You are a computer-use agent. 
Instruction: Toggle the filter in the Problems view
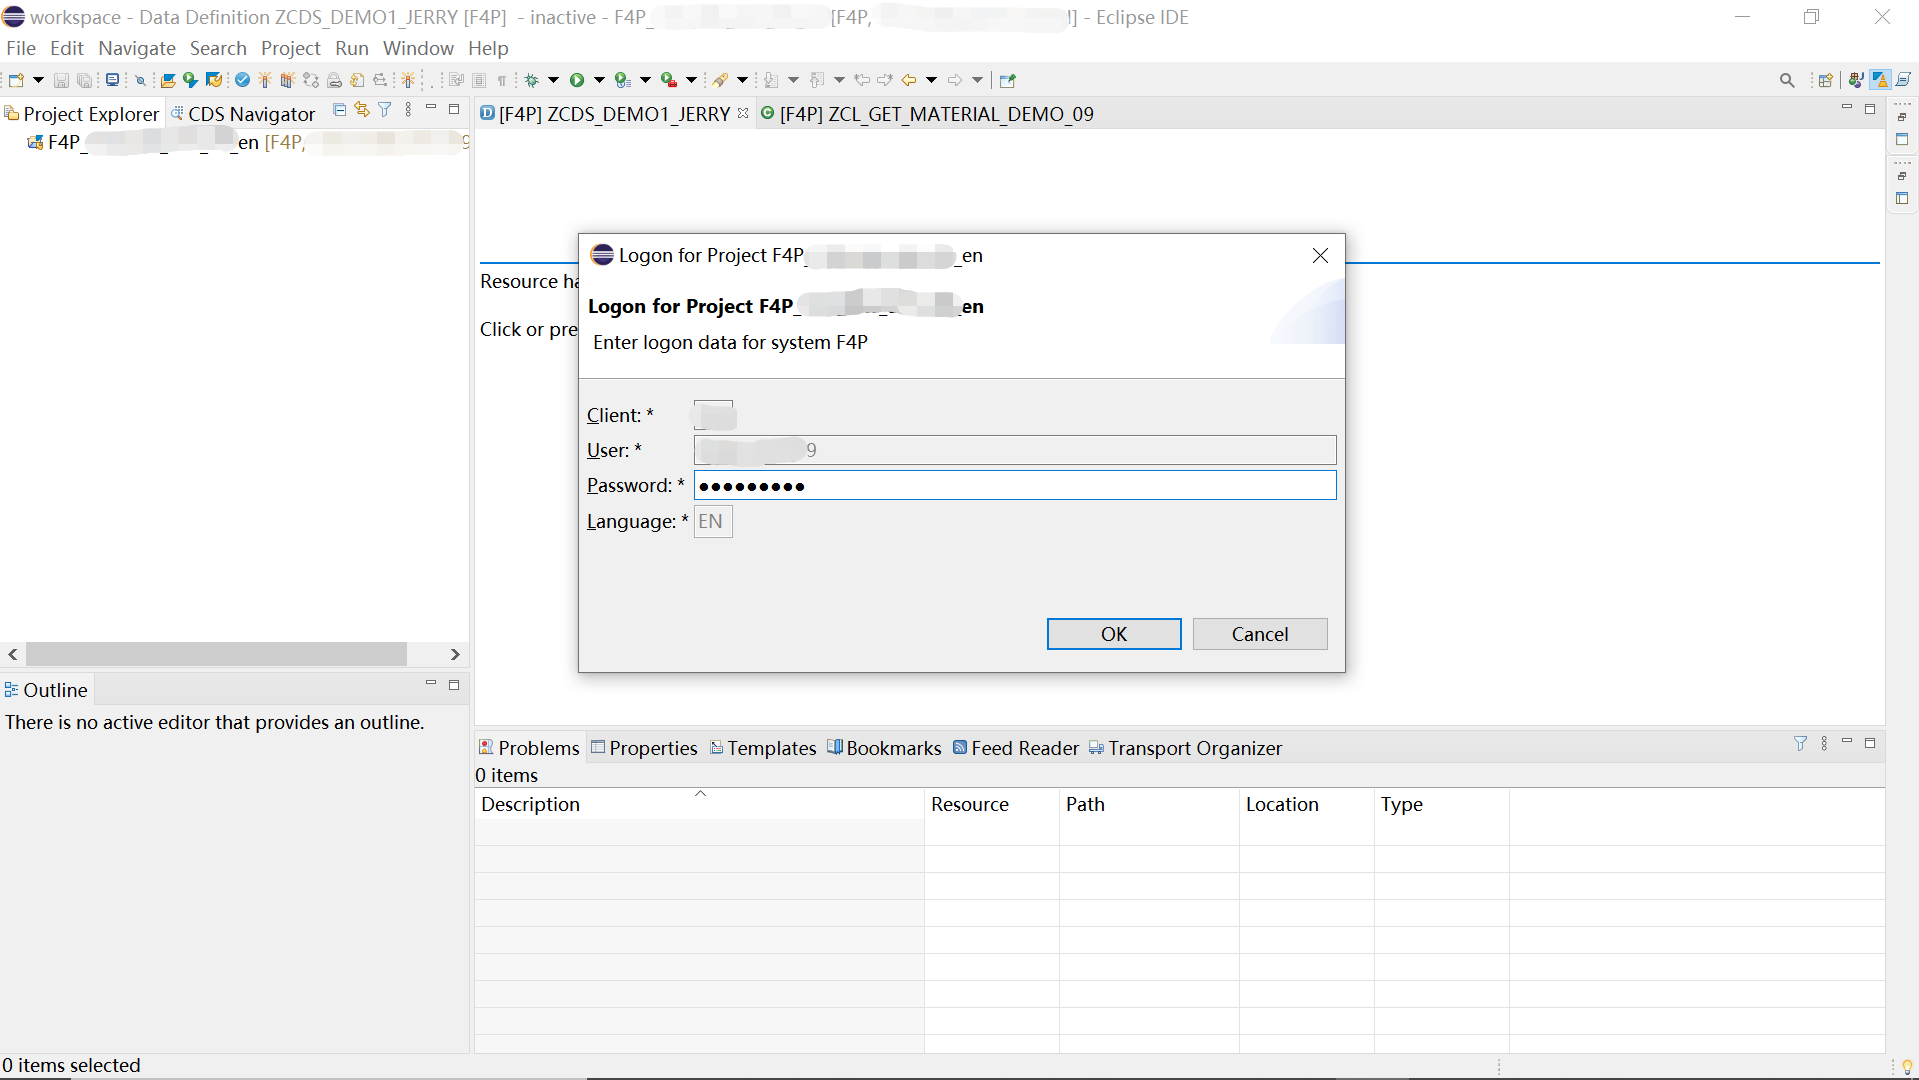[x=1801, y=744]
